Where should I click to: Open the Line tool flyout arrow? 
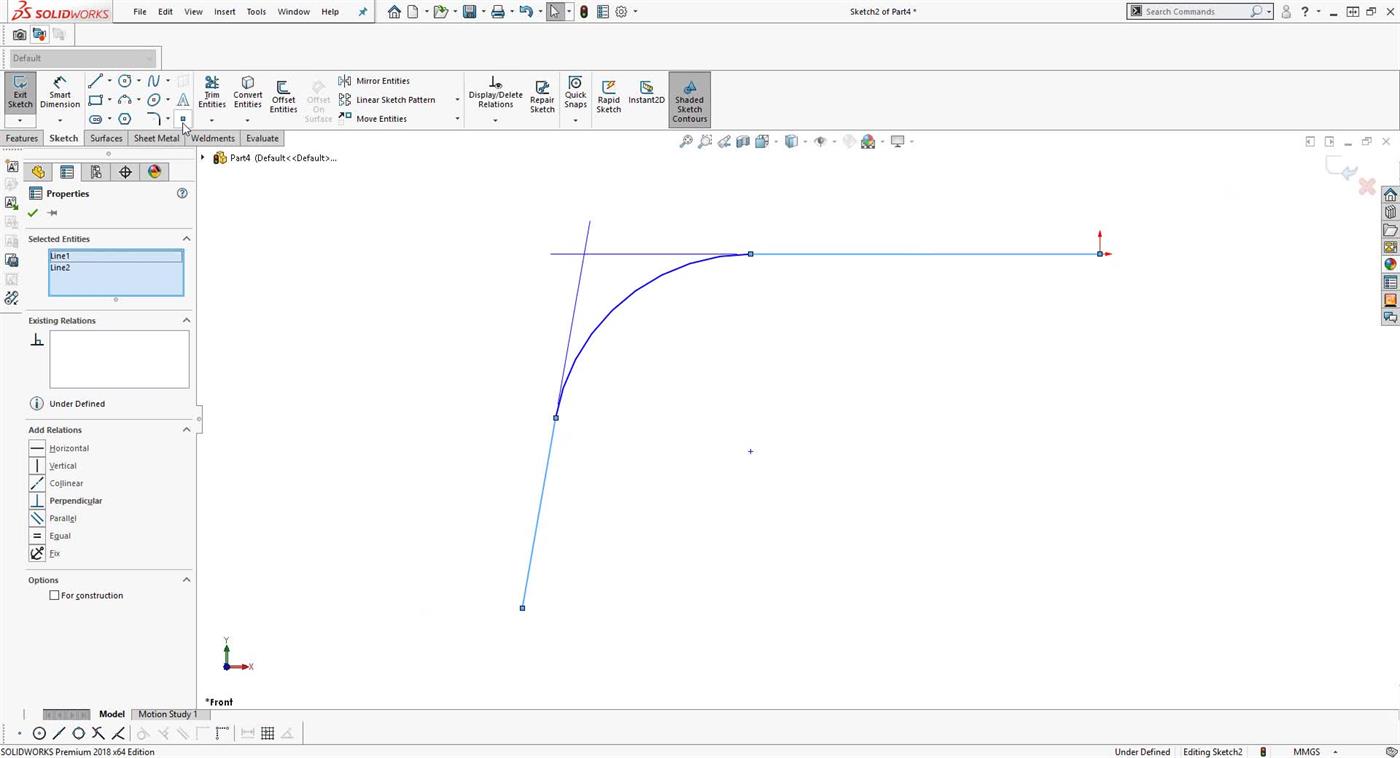(x=110, y=81)
